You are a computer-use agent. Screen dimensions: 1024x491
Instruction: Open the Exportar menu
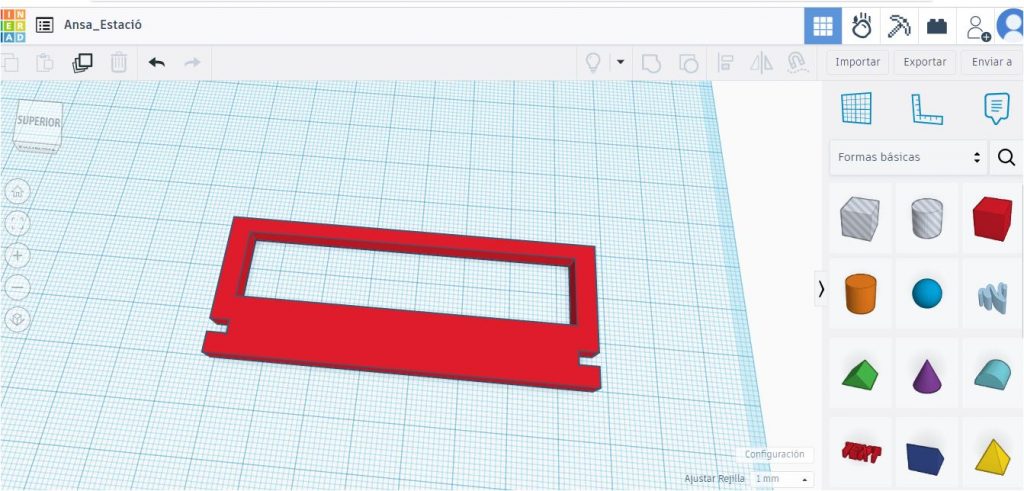[x=925, y=62]
